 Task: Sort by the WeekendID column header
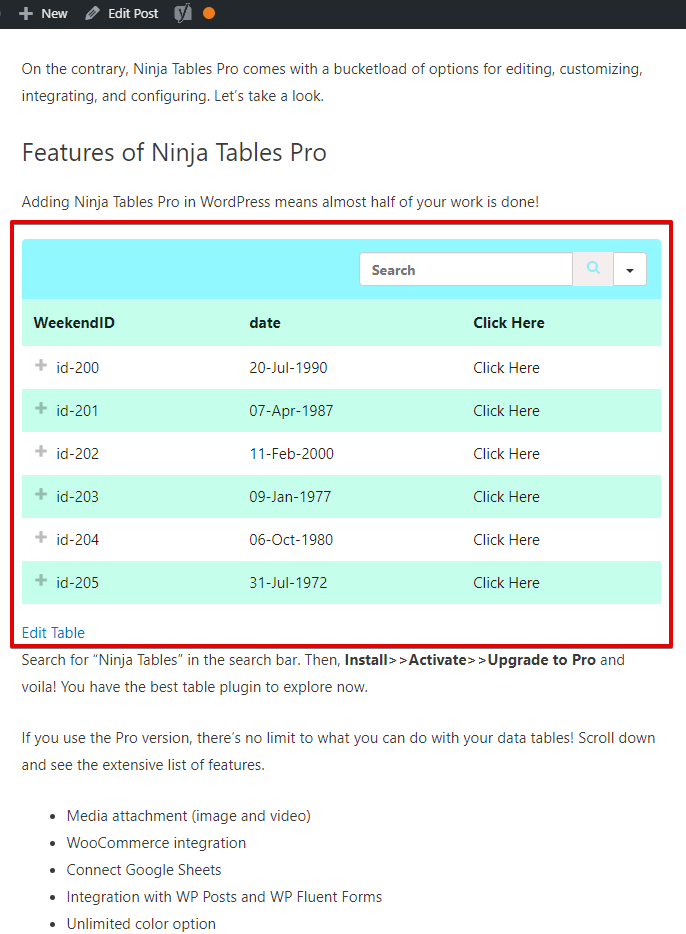click(x=74, y=323)
